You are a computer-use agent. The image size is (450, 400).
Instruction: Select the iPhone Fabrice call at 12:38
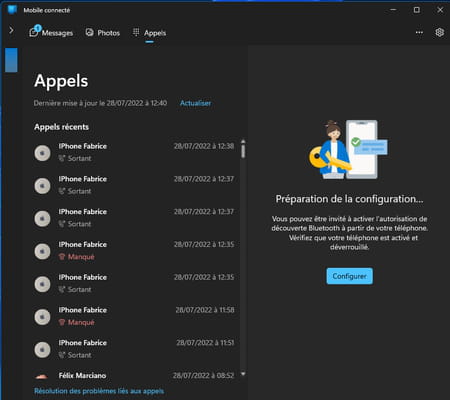134,152
